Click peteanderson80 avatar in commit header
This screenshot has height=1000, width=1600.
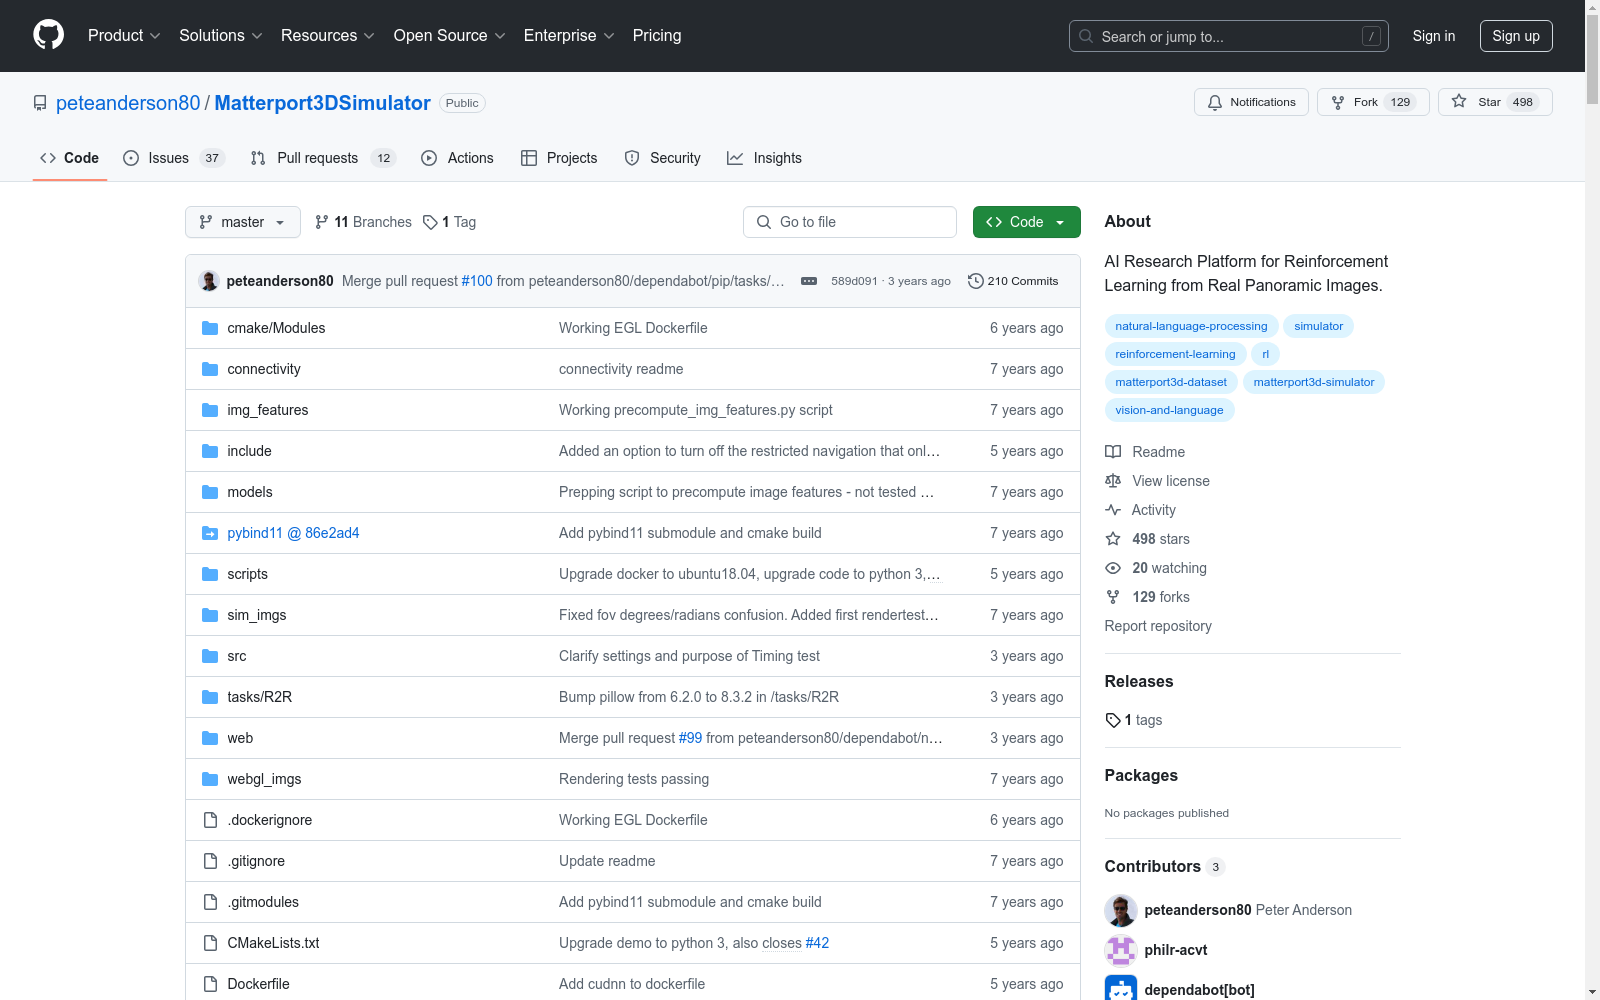click(209, 281)
